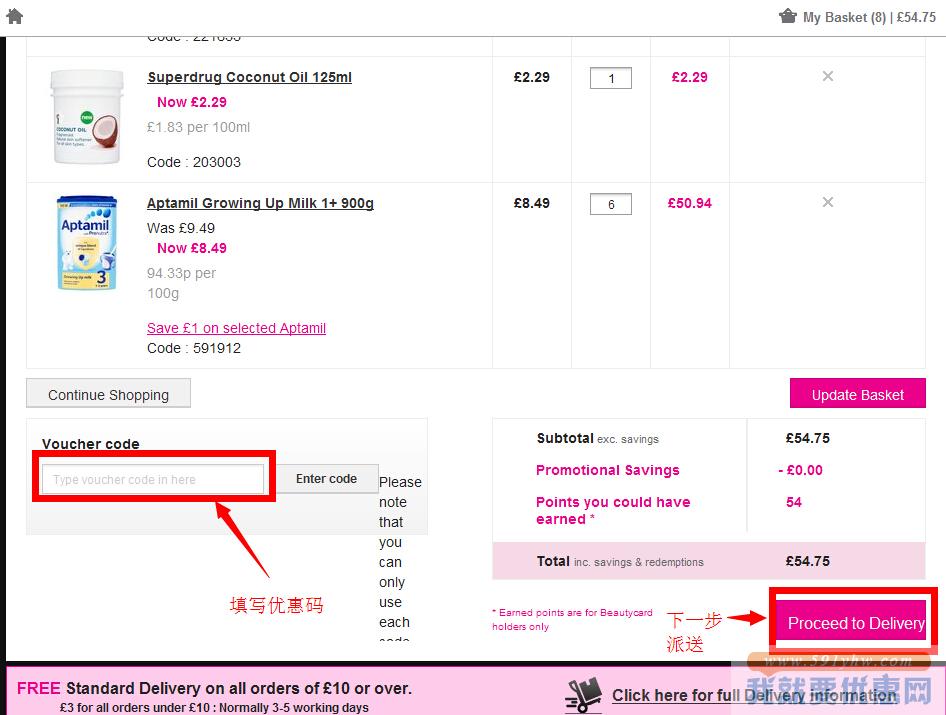
Task: Select the £2.29 coconut oil line total
Action: coord(689,77)
